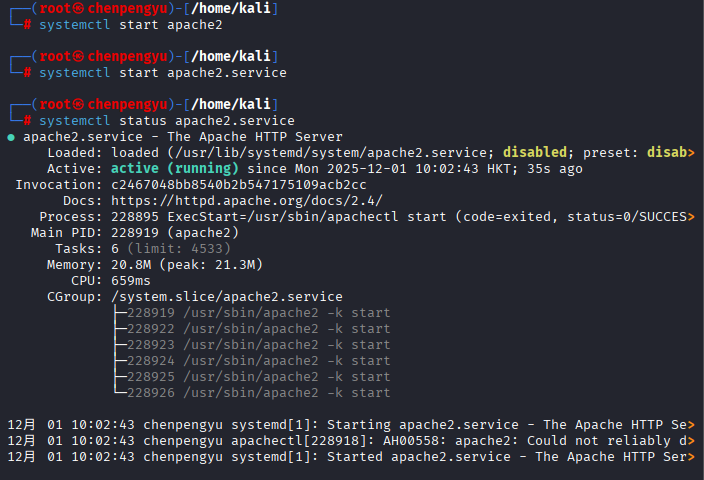The image size is (704, 480).
Task: Click the green status dot beside apache2.service
Action: pos(11,137)
